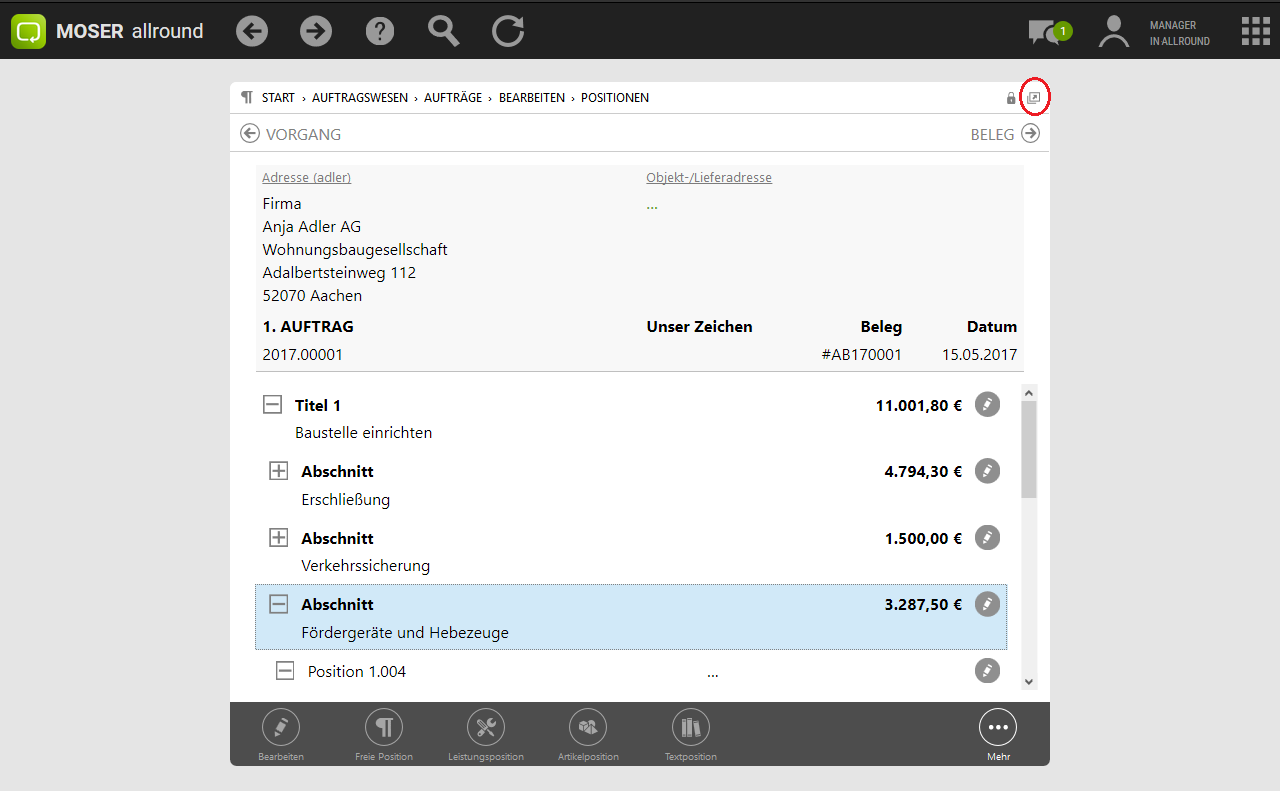The height and width of the screenshot is (791, 1280).
Task: Go to AUFTRAGSWESEN in breadcrumb
Action: (x=359, y=98)
